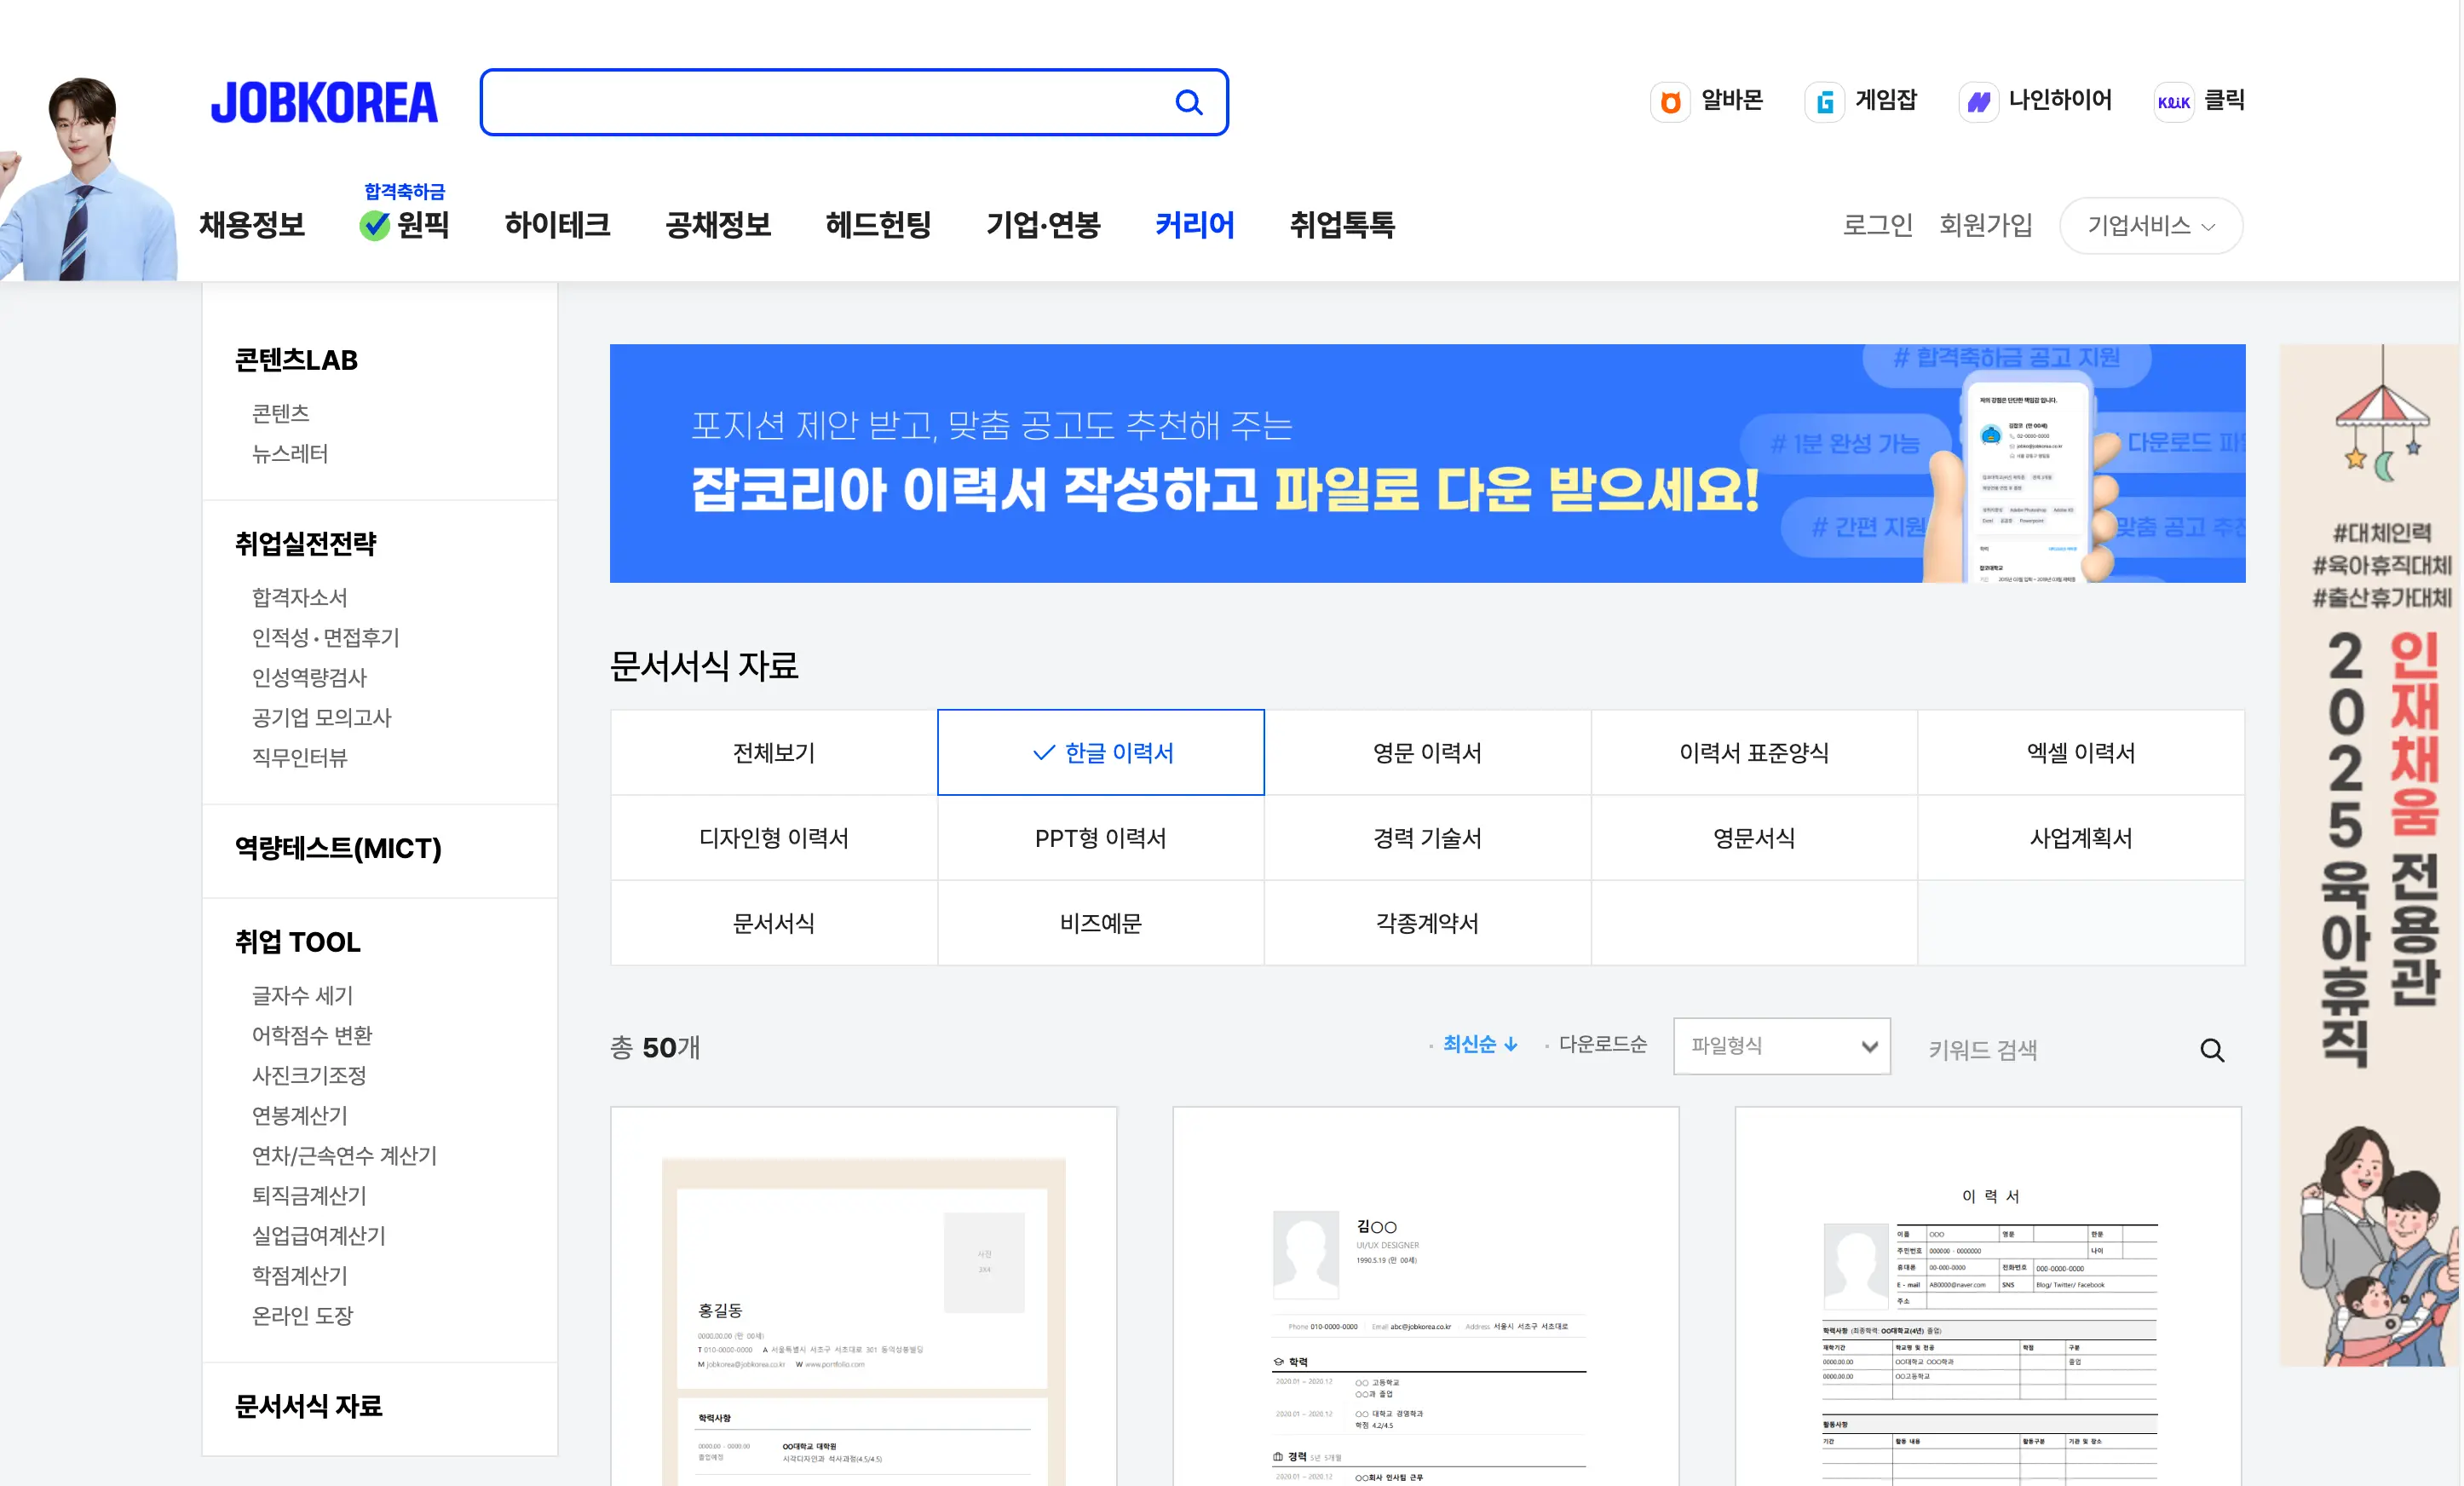The image size is (2464, 1486).
Task: Open sidebar link 콘텐츠
Action: 280,413
